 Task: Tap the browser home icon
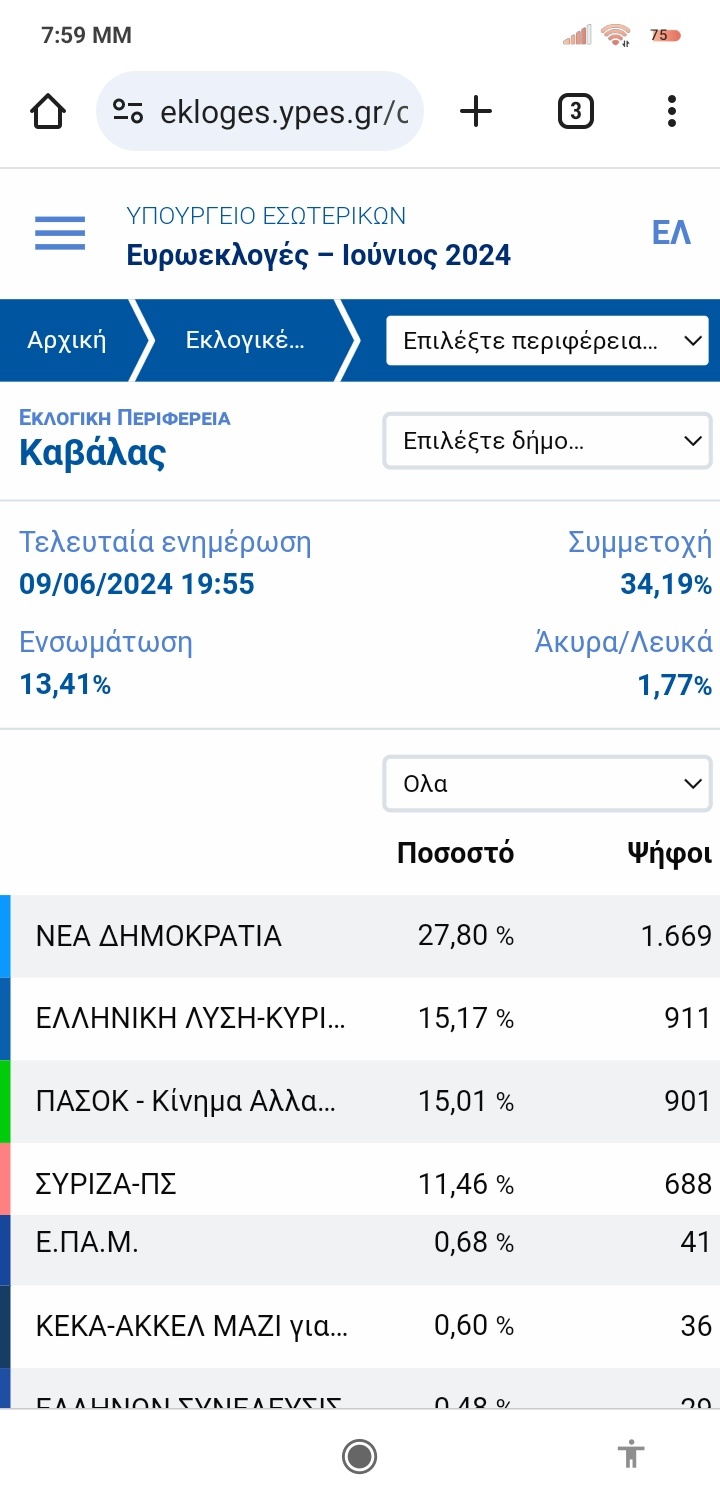click(x=48, y=111)
